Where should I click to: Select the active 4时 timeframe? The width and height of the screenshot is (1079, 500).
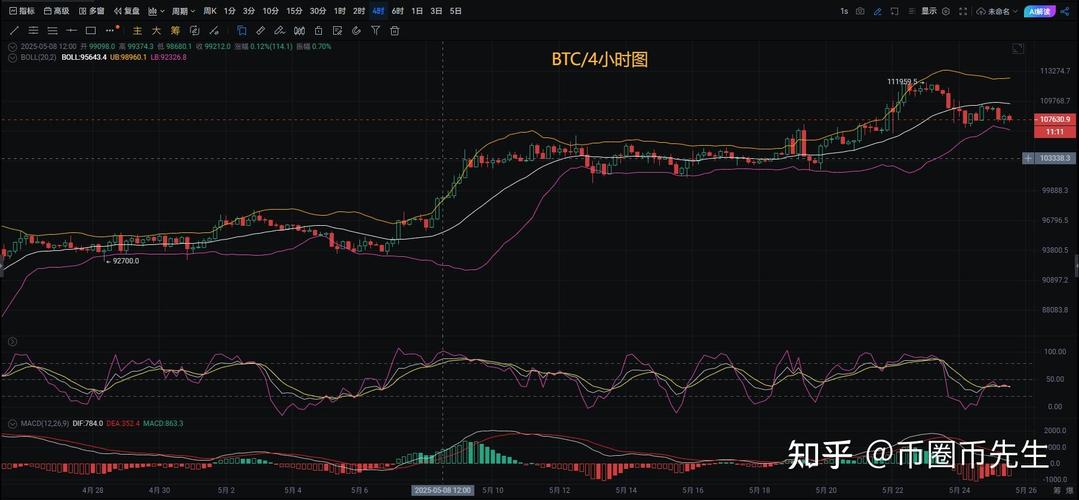pyautogui.click(x=378, y=11)
